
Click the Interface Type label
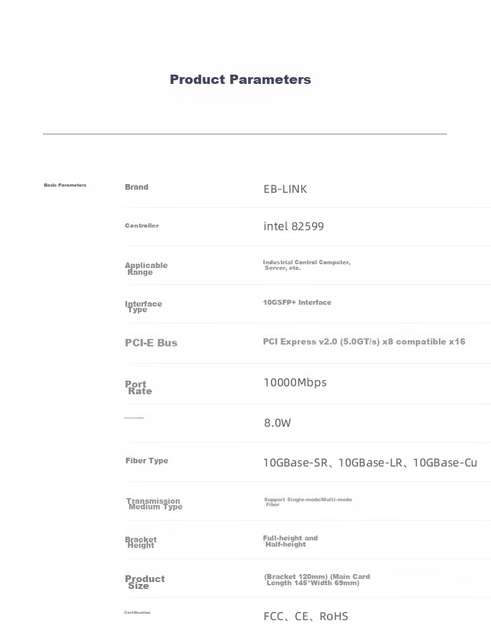(x=143, y=306)
